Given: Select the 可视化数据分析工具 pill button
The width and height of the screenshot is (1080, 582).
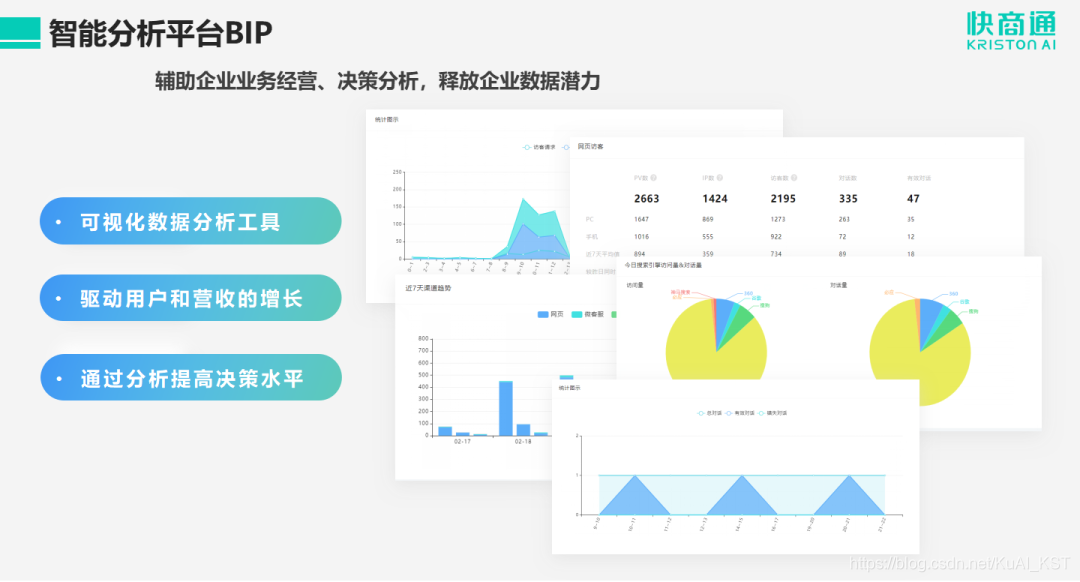Looking at the screenshot, I should [x=191, y=221].
